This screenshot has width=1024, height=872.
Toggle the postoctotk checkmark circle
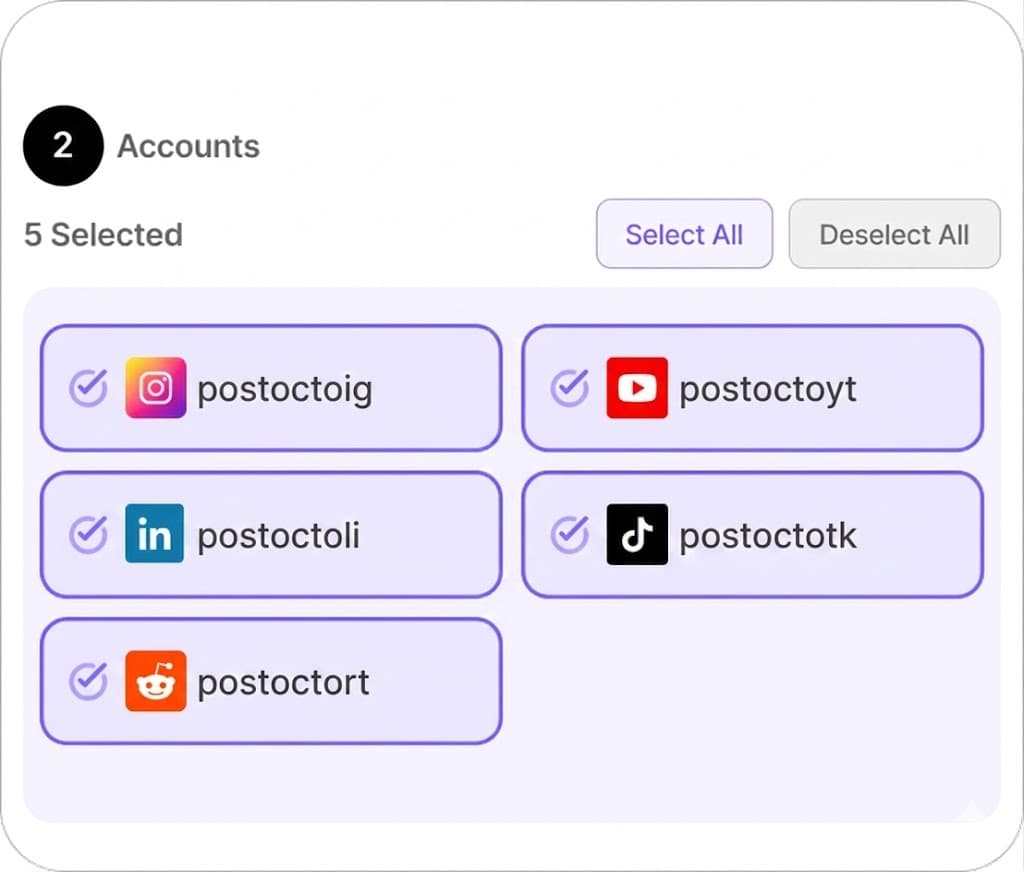tap(570, 534)
